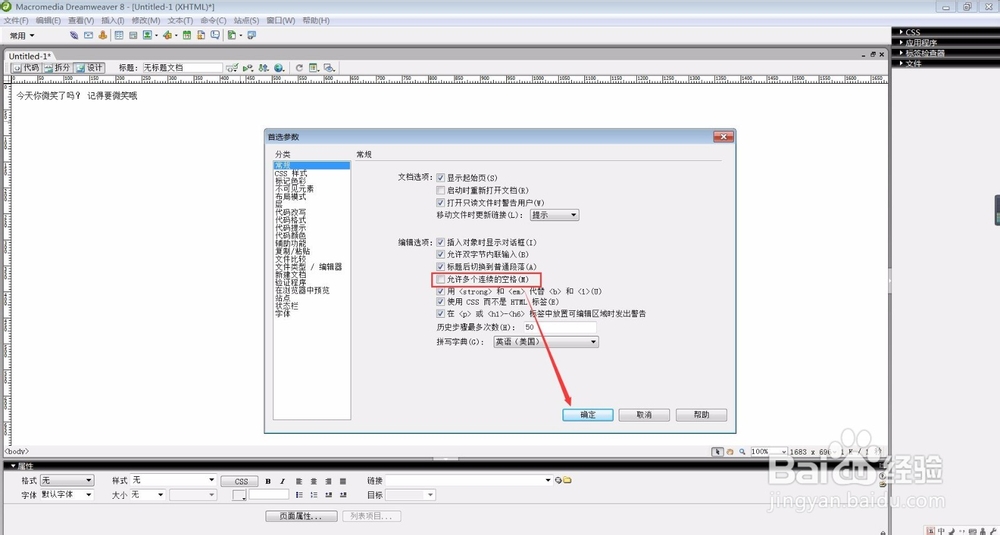Click 确定 button in preferences dialog

(x=588, y=414)
